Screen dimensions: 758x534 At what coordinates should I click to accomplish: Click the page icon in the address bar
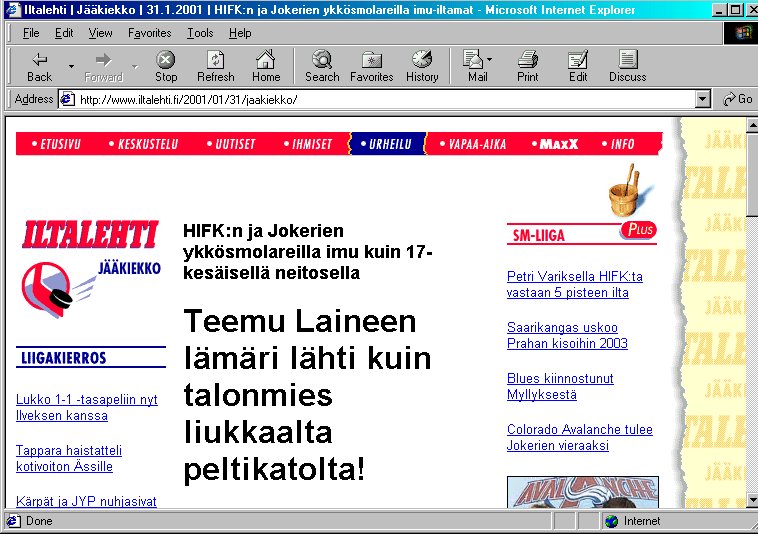click(67, 99)
